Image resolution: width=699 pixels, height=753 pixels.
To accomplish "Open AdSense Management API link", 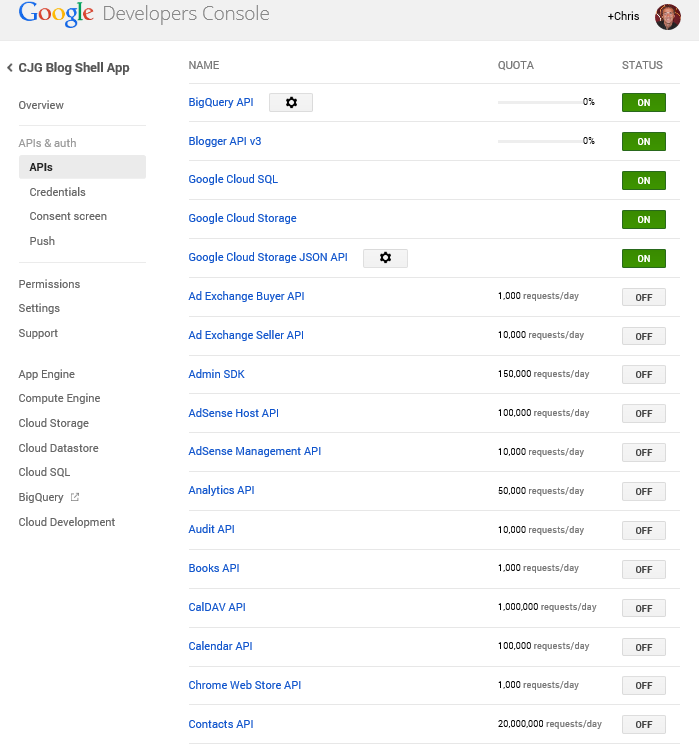I will tap(254, 451).
